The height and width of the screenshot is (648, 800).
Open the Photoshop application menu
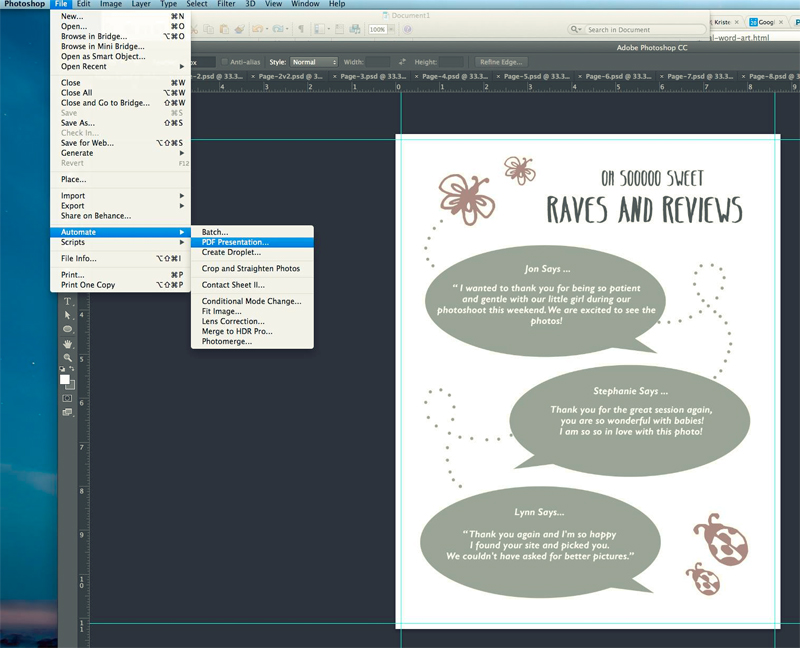tap(24, 4)
